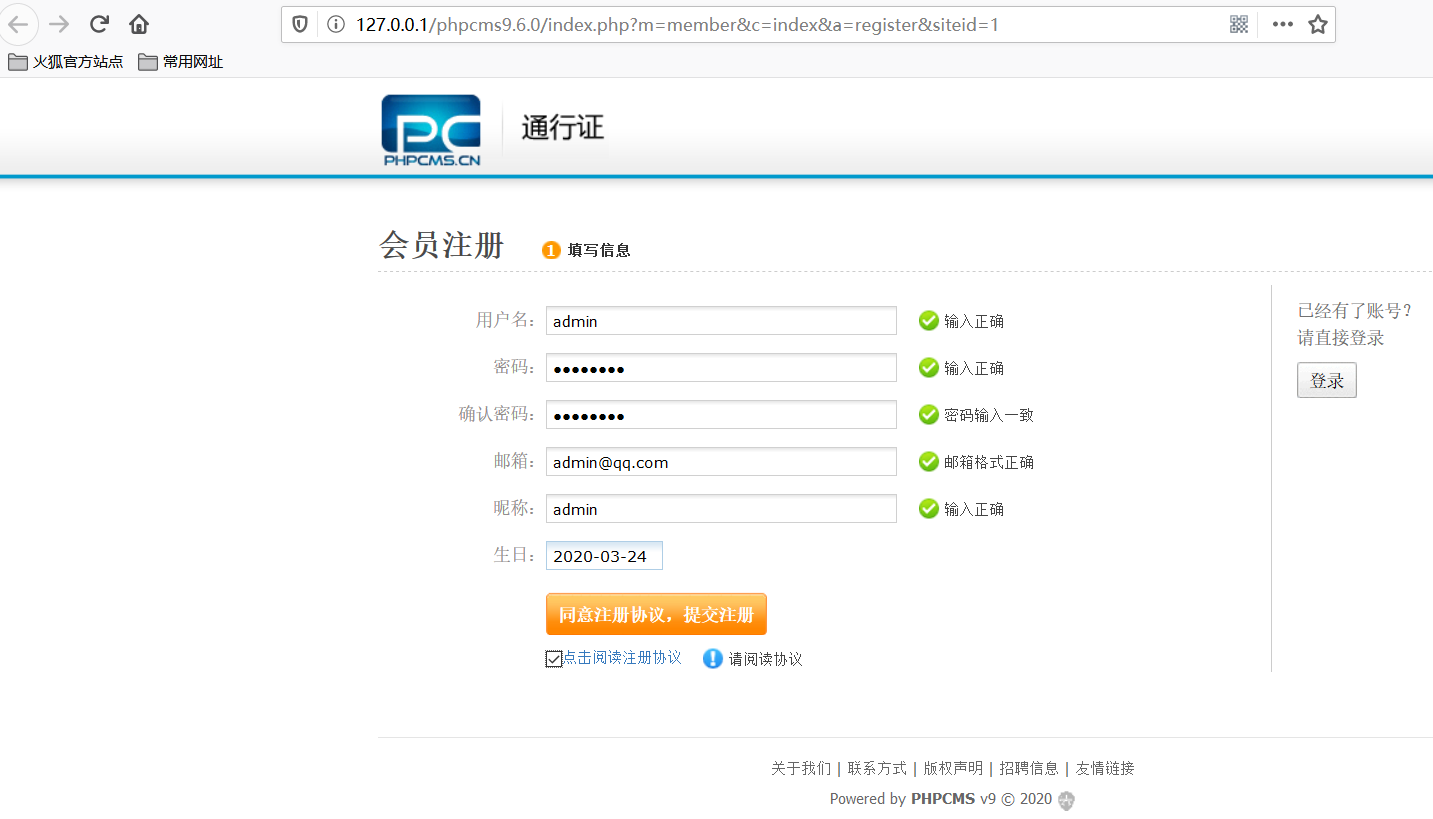Focus the 确认密码 field
The width and height of the screenshot is (1433, 819).
click(721, 414)
